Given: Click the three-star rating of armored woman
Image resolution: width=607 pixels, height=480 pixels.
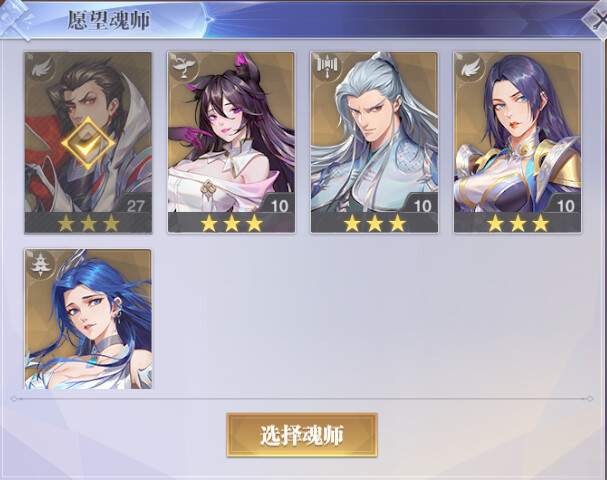Looking at the screenshot, I should (x=518, y=223).
